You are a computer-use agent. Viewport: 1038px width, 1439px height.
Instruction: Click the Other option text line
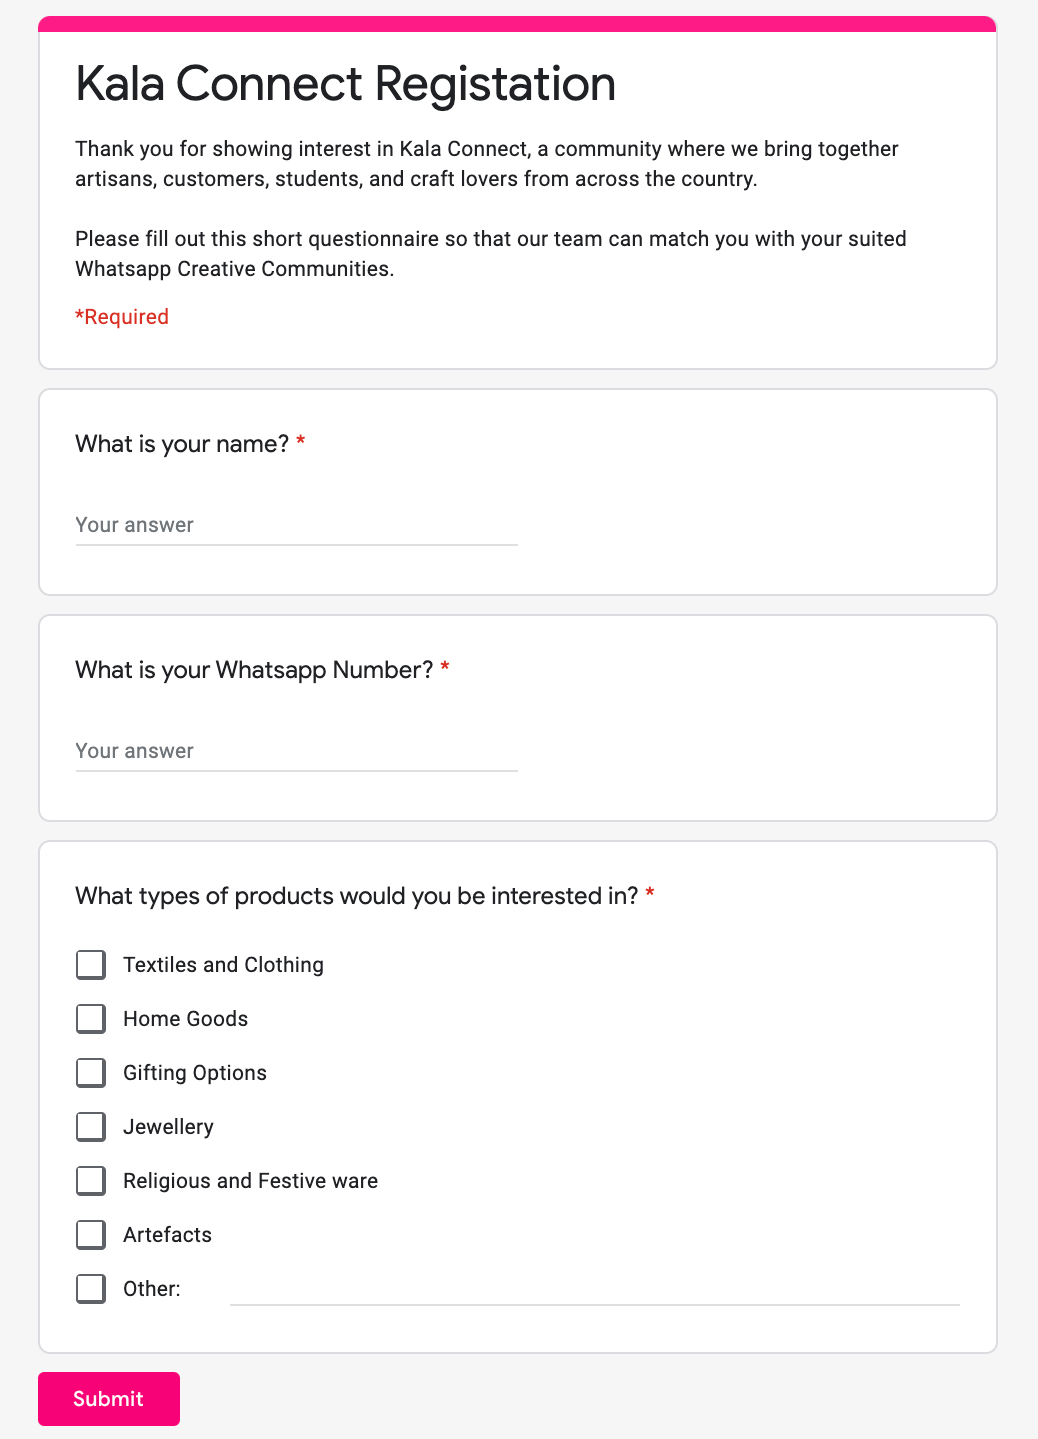coord(595,1289)
